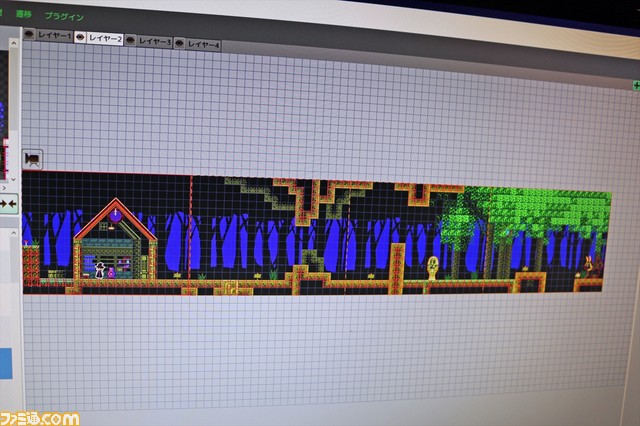Select the レイヤー2 tab

click(x=105, y=39)
